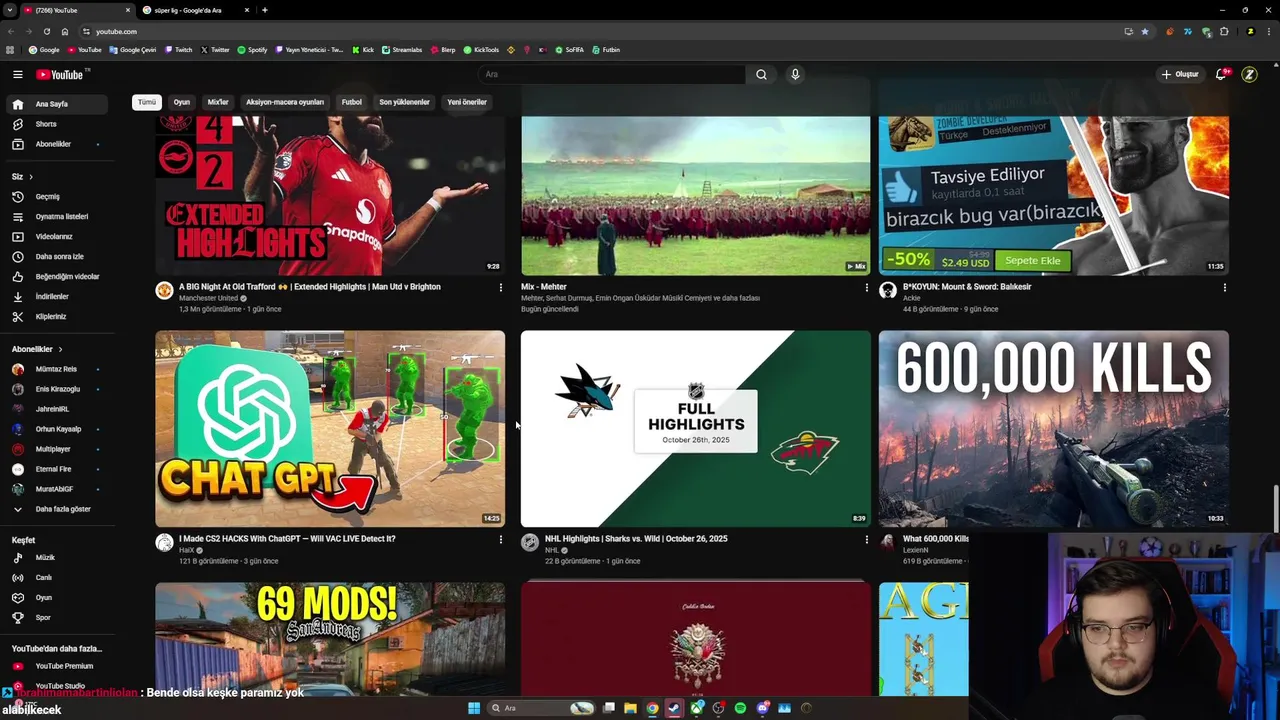Select the Tümü filter chip
Viewport: 1280px width, 720px height.
coord(147,102)
